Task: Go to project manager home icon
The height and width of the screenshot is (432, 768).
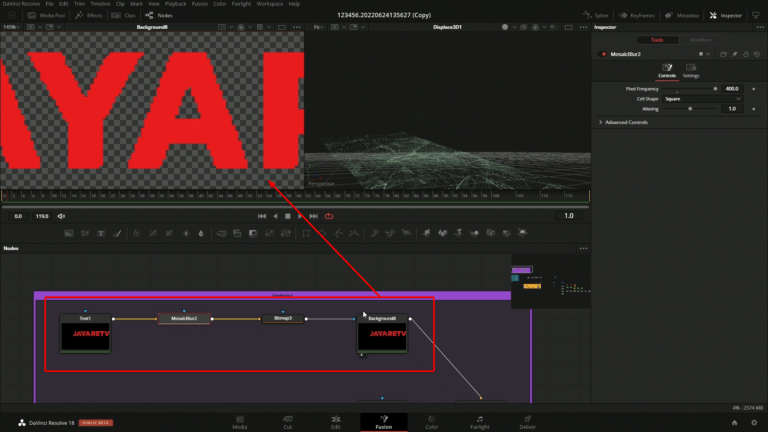Action: coord(734,423)
